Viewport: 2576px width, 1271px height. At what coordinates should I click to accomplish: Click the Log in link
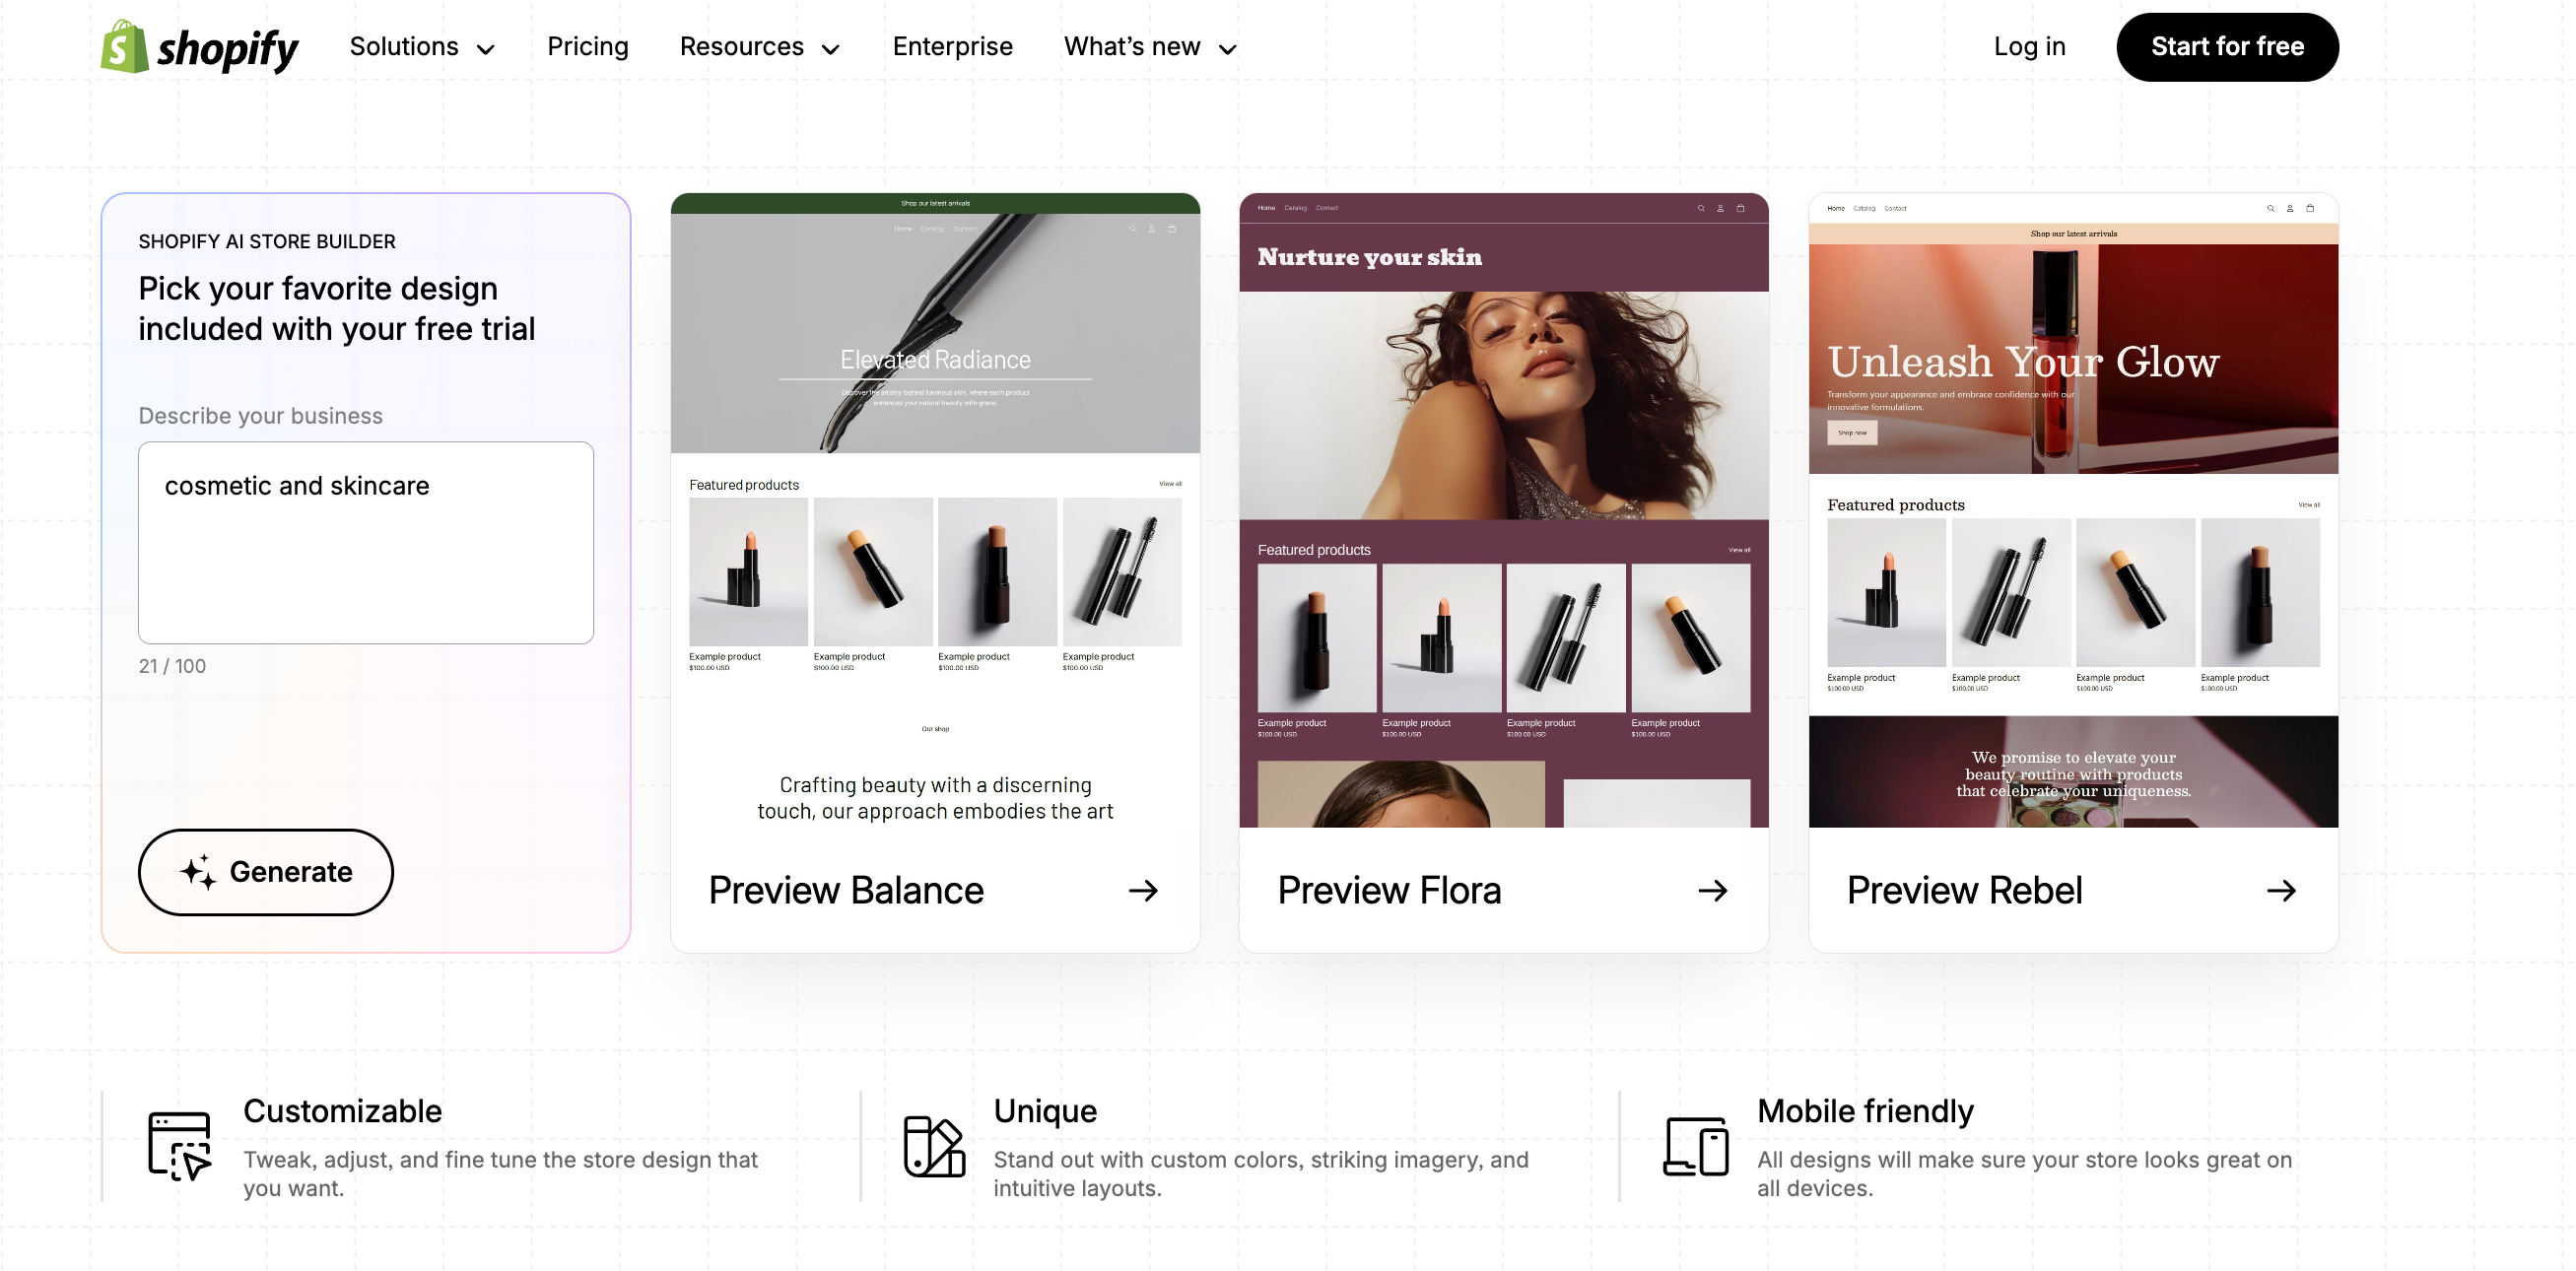tap(2029, 47)
